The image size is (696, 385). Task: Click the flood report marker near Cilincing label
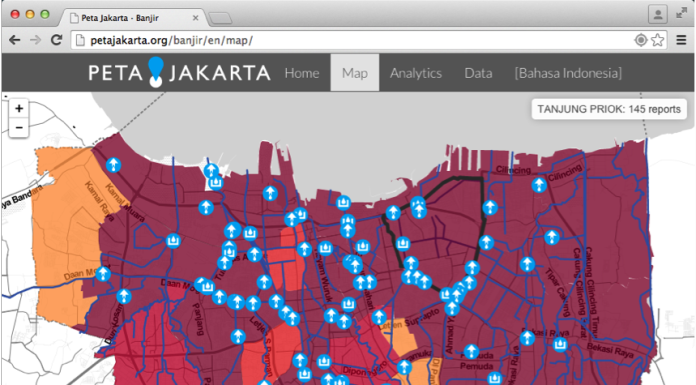point(539,185)
